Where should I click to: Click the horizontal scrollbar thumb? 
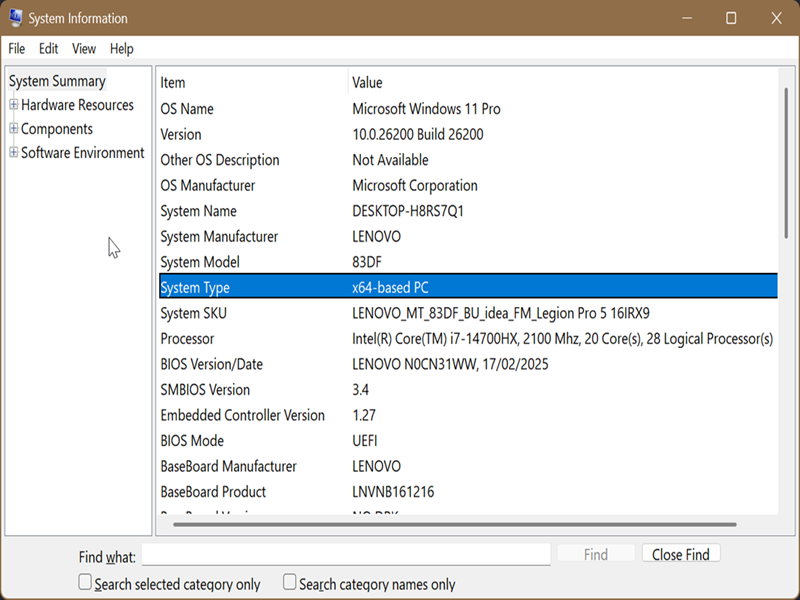[455, 524]
